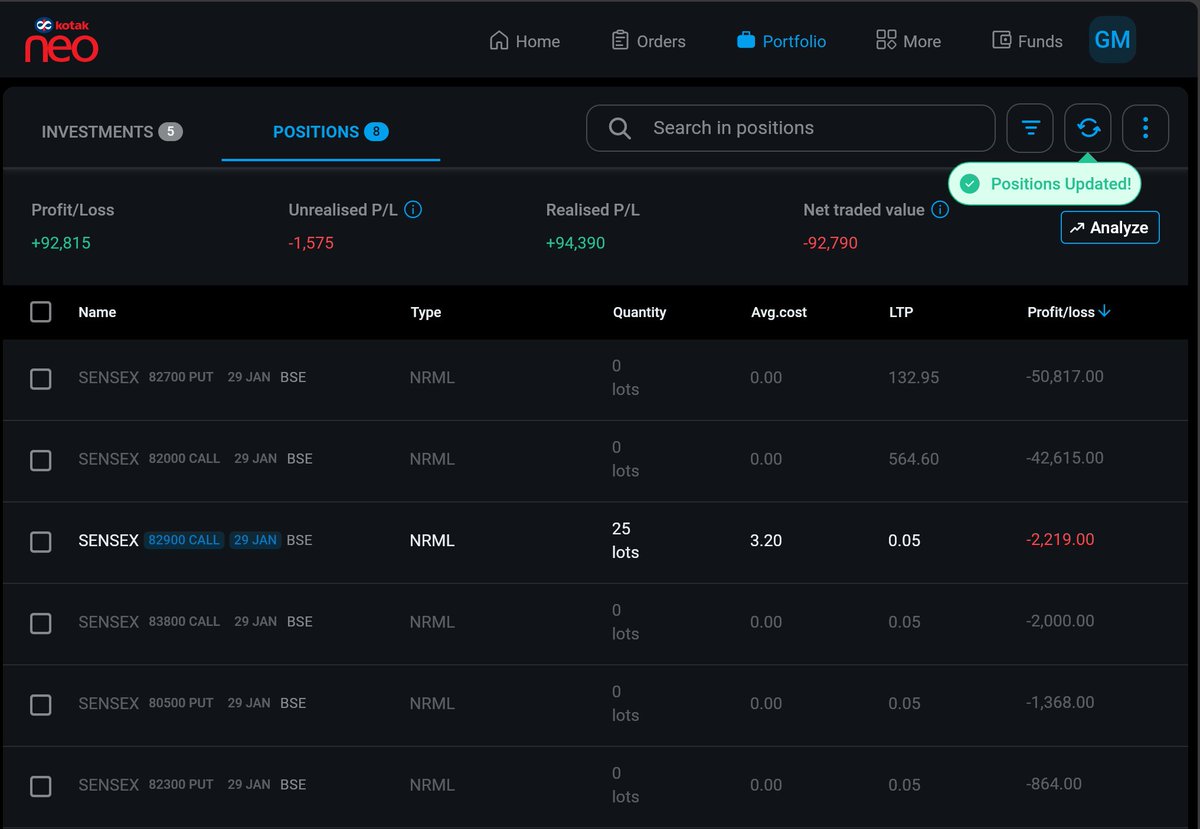Open the Funds page
Viewport: 1200px width, 829px height.
point(1027,41)
